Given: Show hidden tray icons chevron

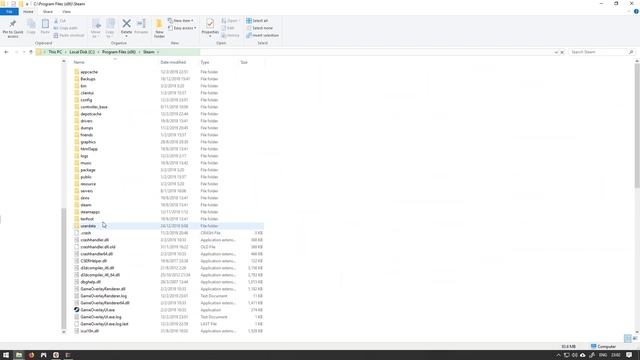Looking at the screenshot, I should click(x=558, y=355).
